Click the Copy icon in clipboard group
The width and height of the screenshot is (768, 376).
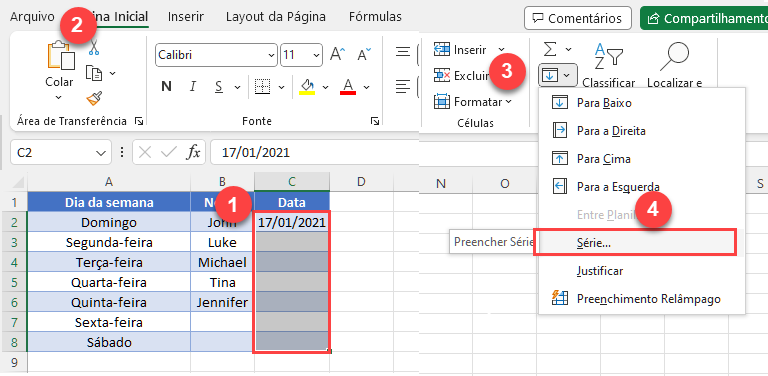pos(95,73)
